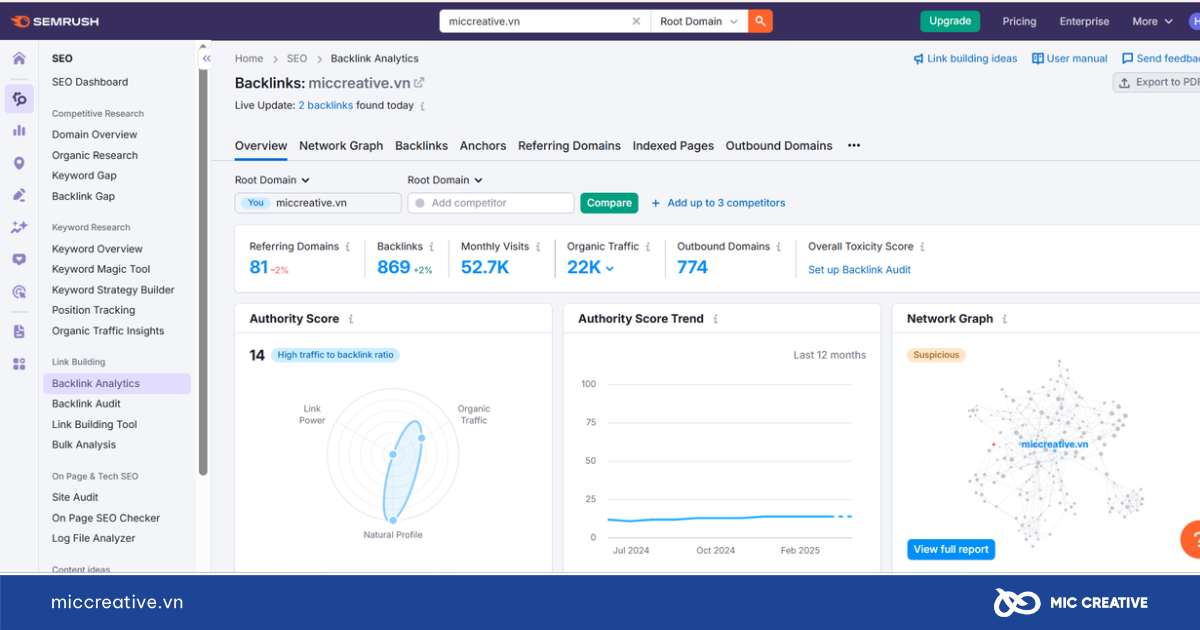
Task: Click info icon next to Network Graph title
Action: coord(1004,319)
